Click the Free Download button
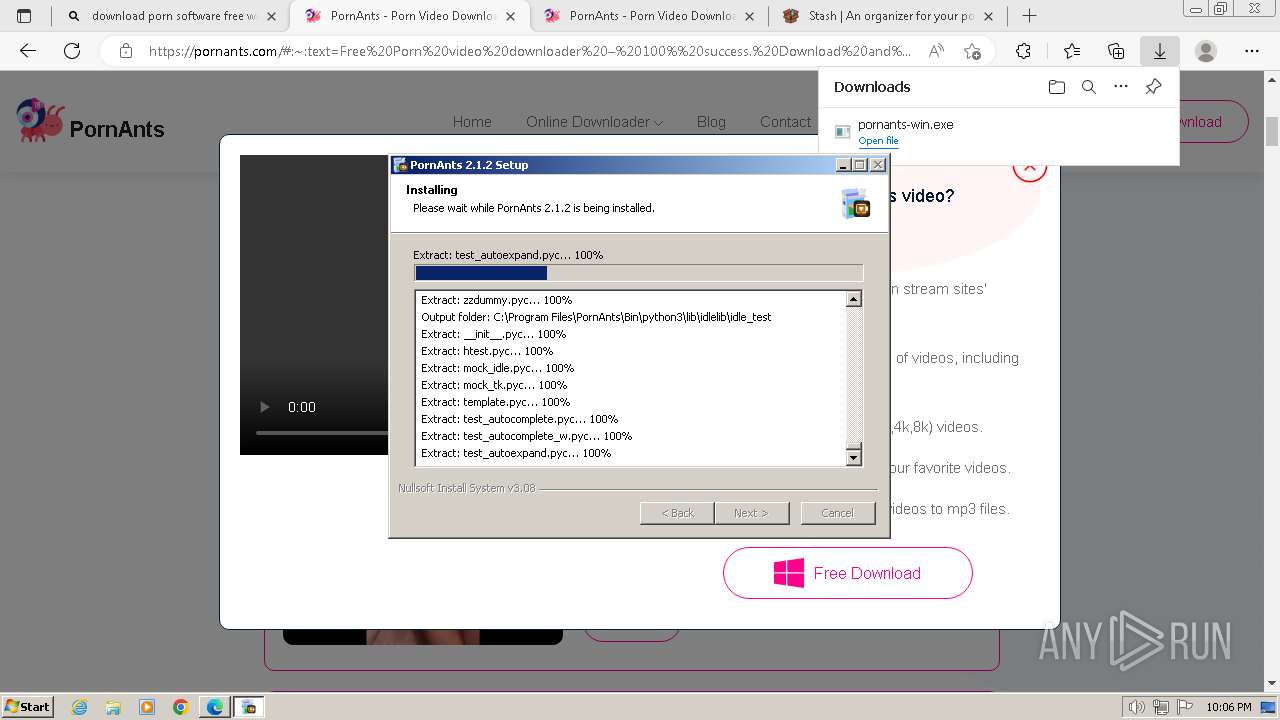This screenshot has width=1280, height=720. [x=848, y=573]
